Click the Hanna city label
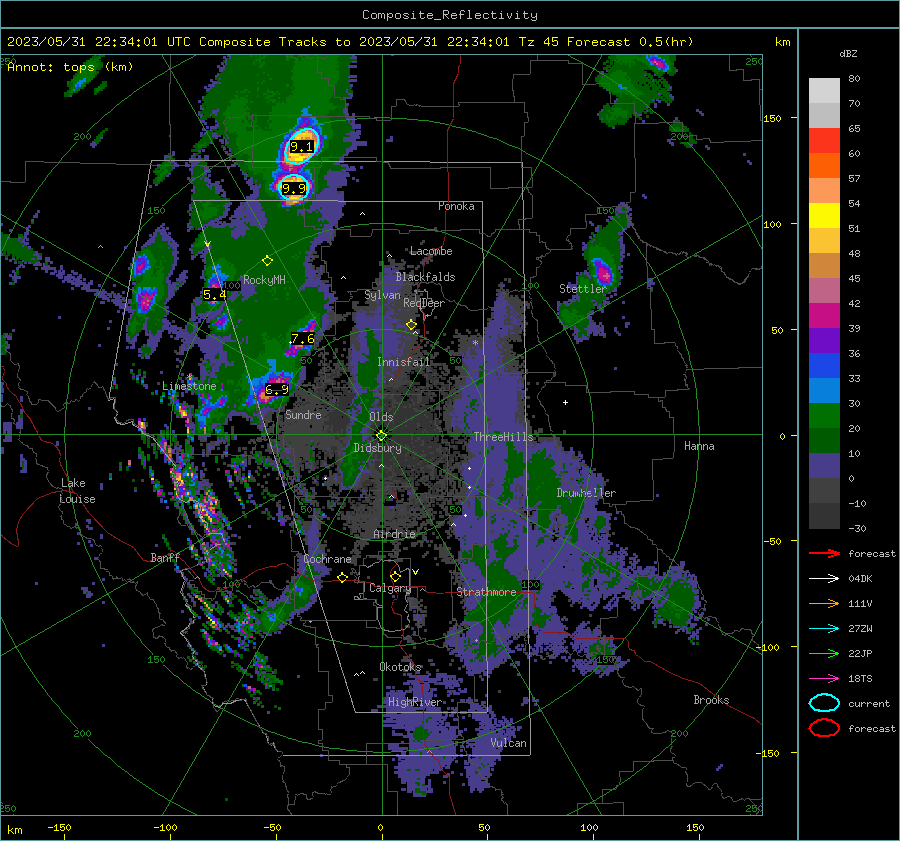900x841 pixels. 699,446
